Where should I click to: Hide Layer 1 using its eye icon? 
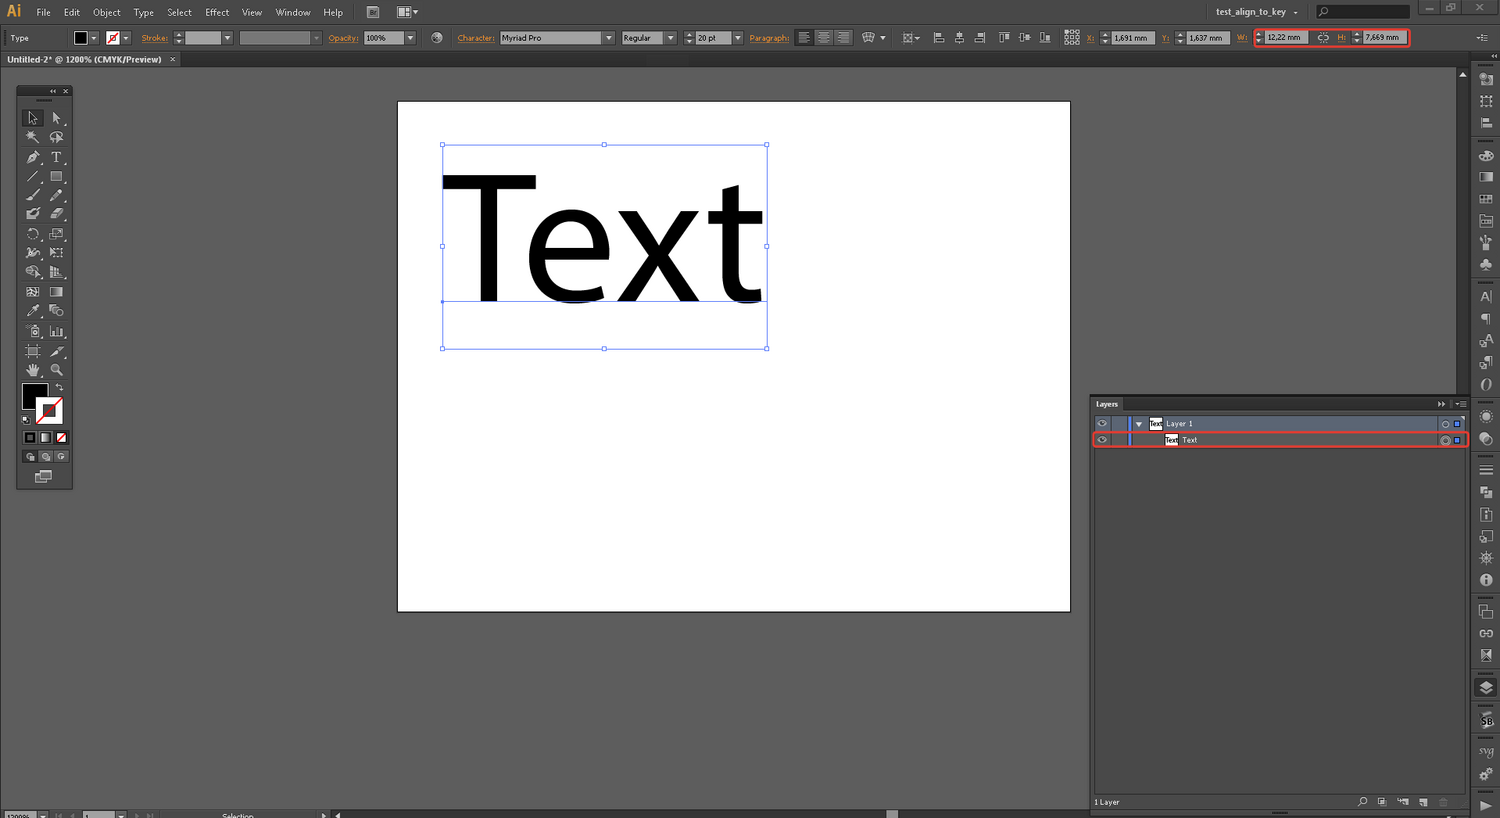1102,423
